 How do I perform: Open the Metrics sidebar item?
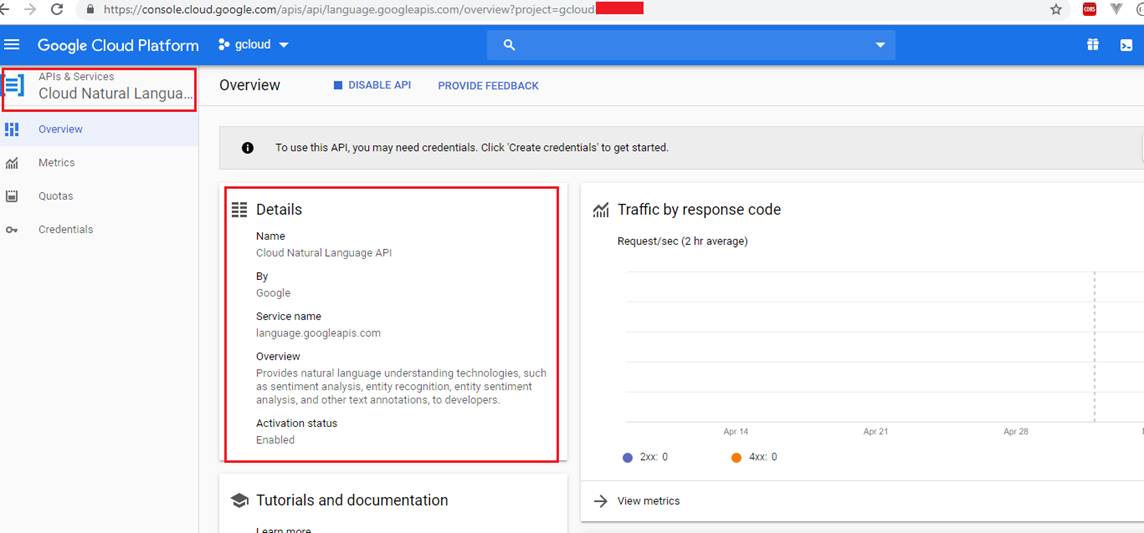click(x=99, y=163)
